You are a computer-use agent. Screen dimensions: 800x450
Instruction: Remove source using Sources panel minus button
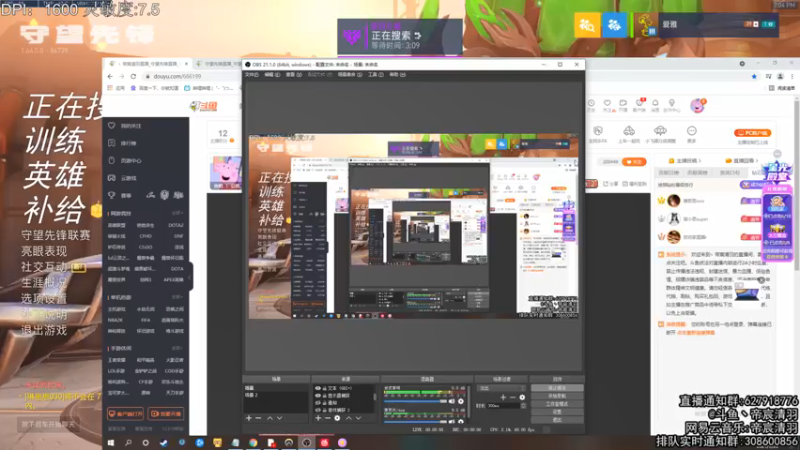tap(328, 418)
